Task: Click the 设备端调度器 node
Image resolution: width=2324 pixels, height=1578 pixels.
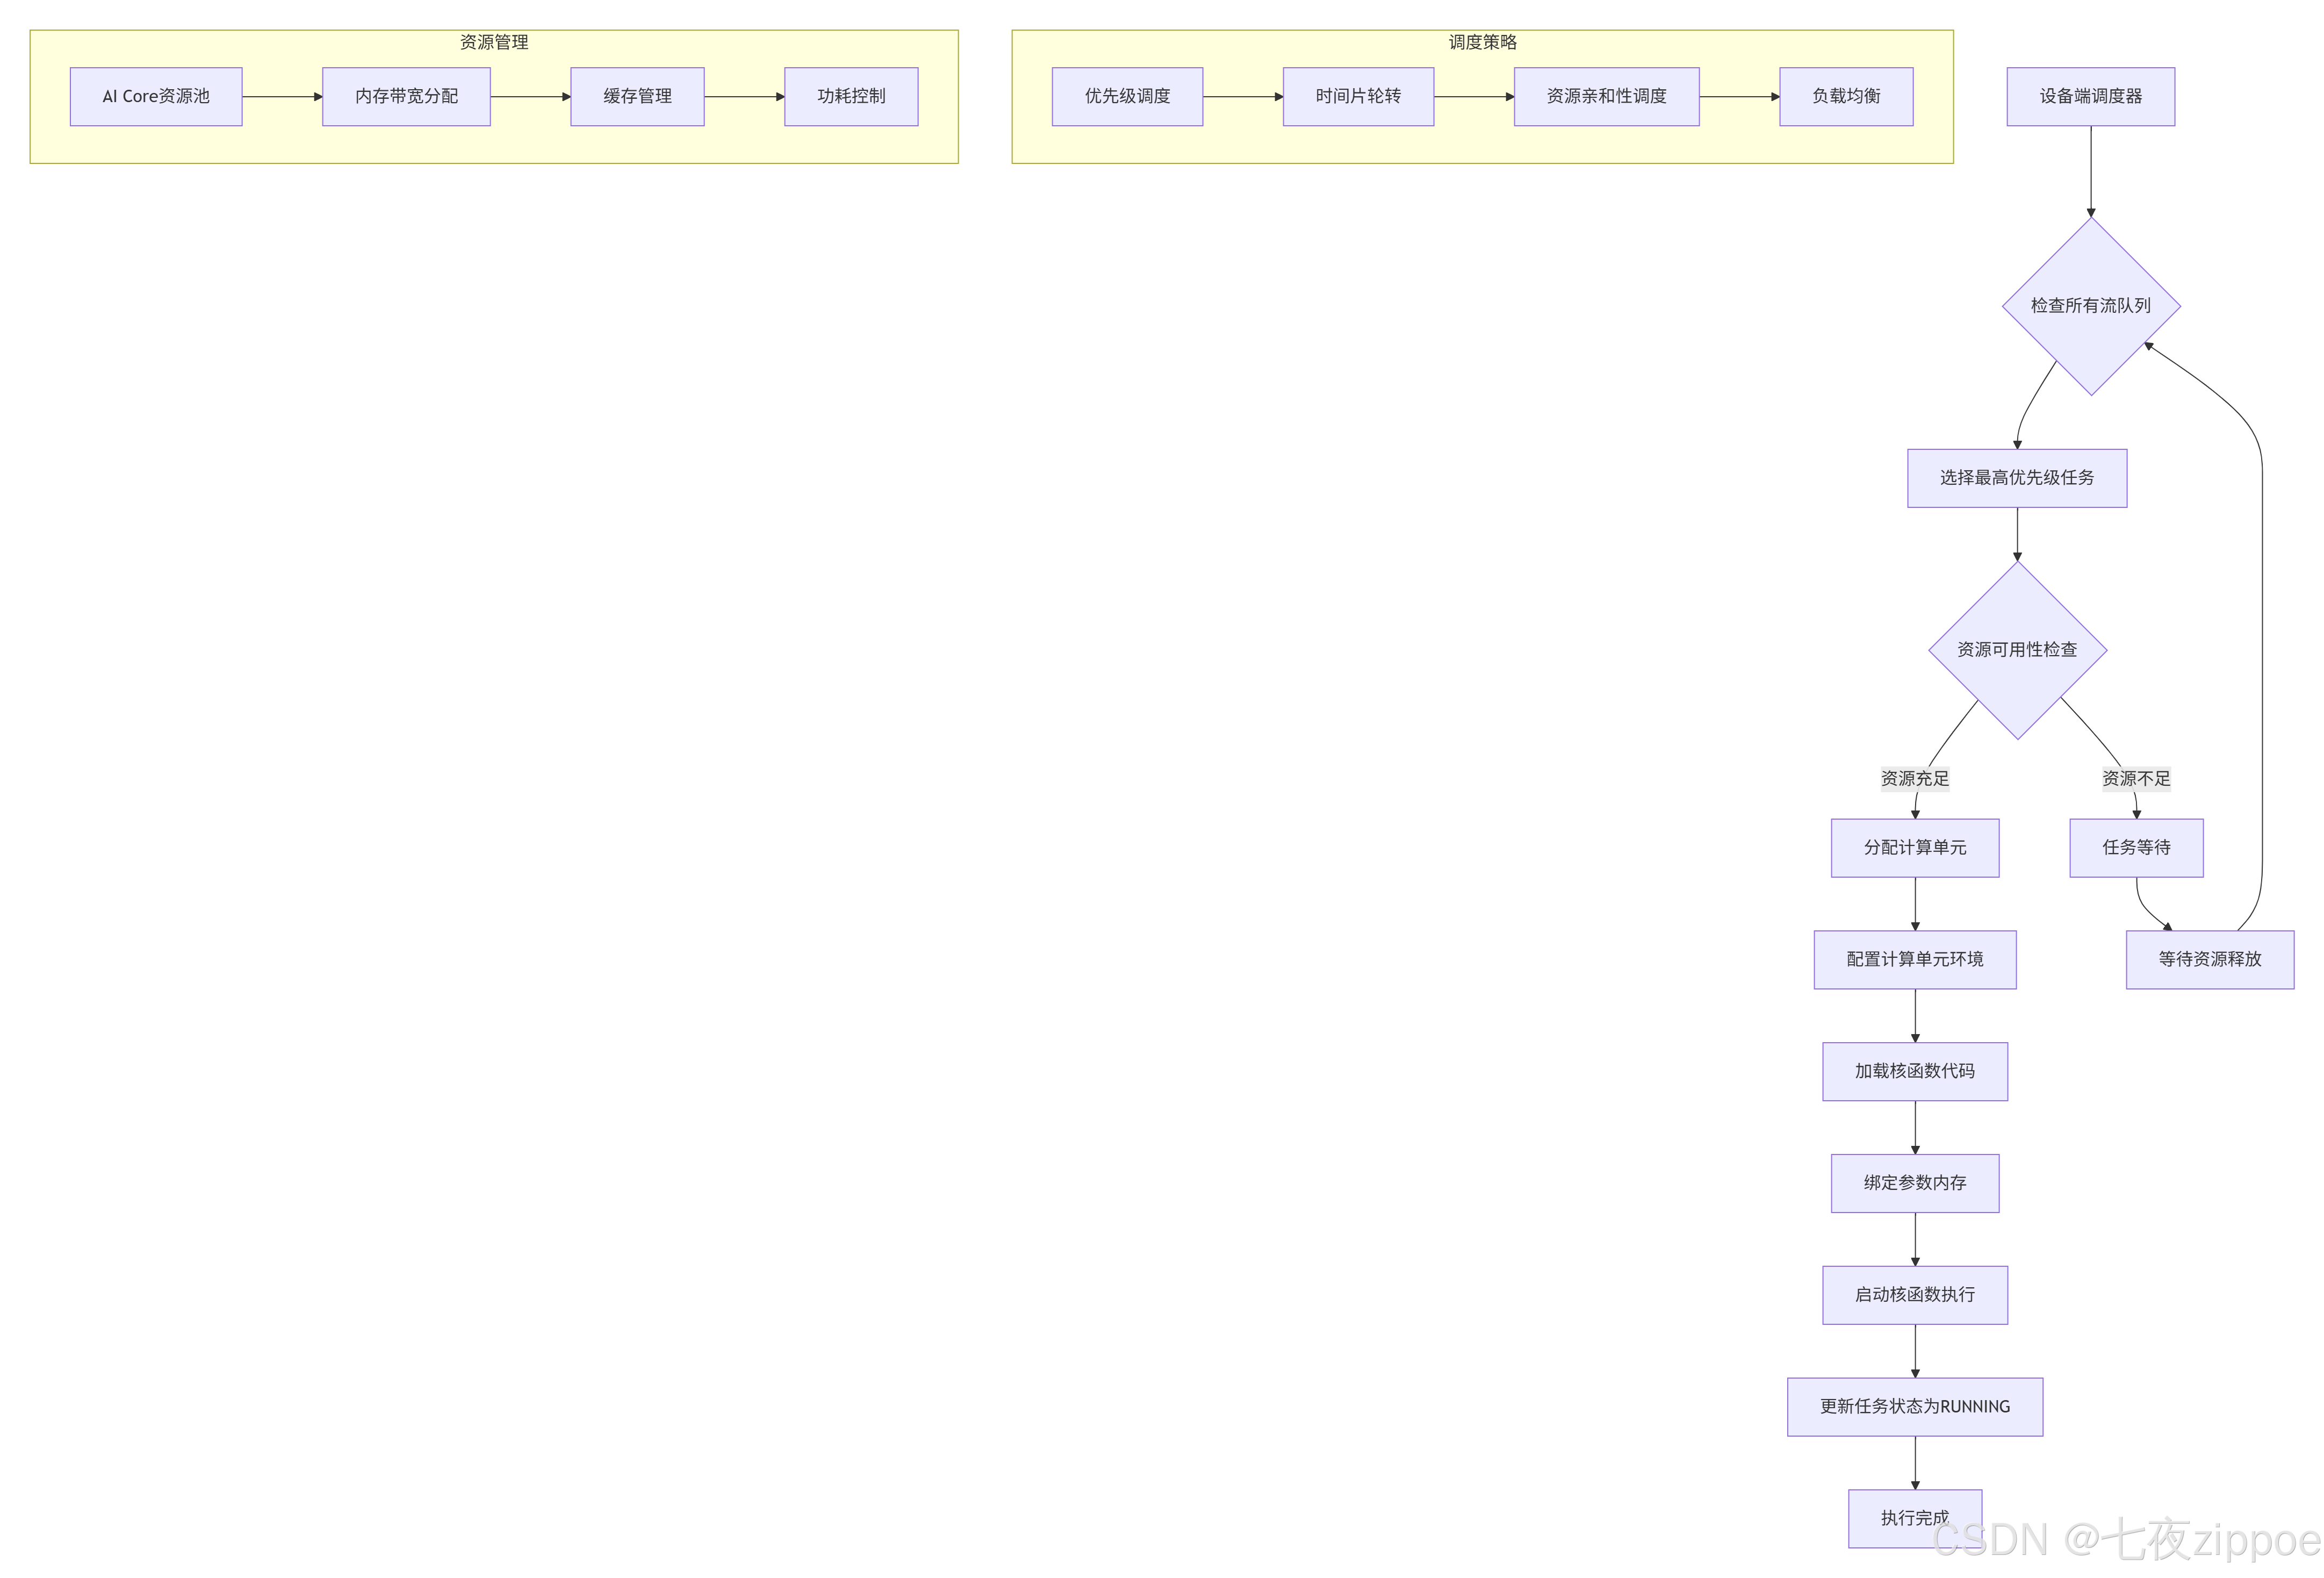Action: click(2090, 97)
